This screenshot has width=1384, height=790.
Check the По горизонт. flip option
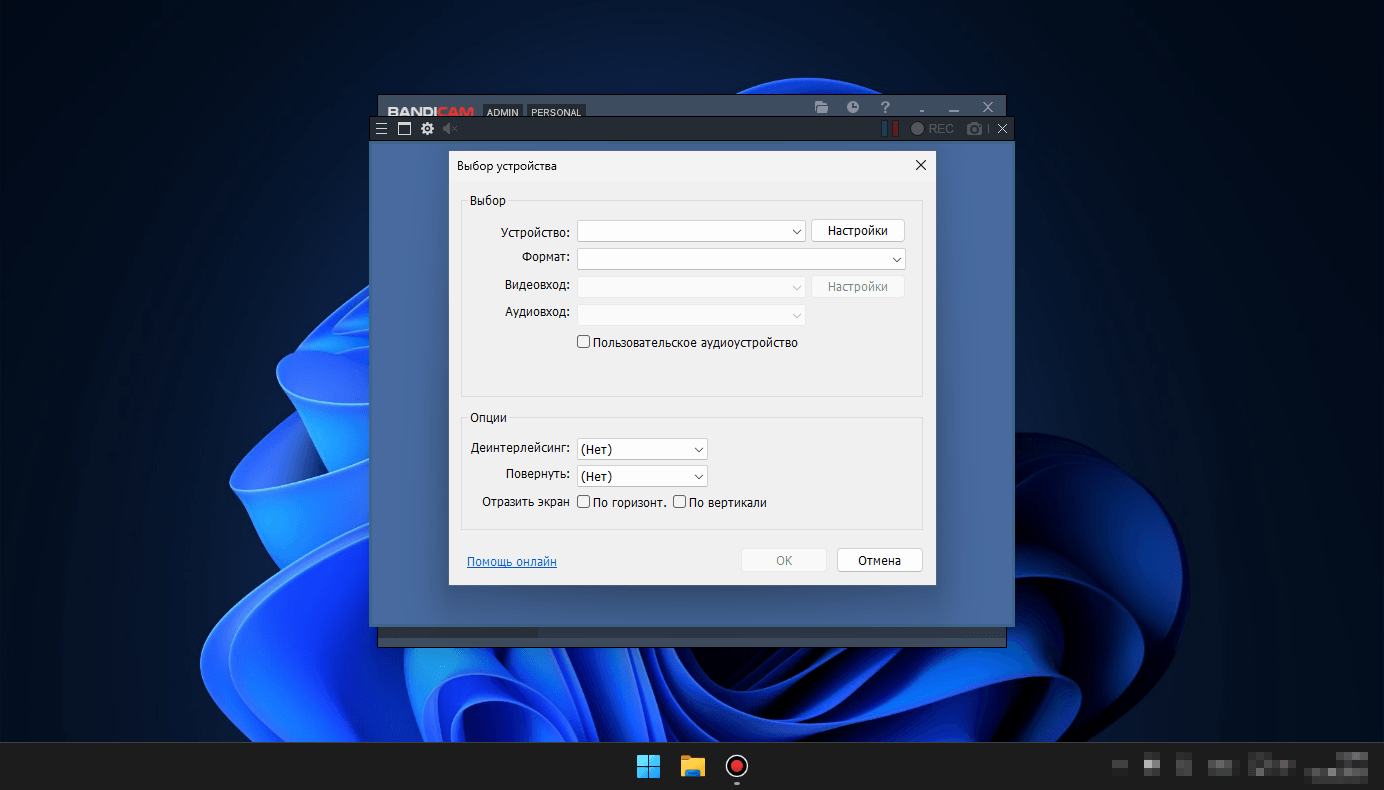[584, 502]
